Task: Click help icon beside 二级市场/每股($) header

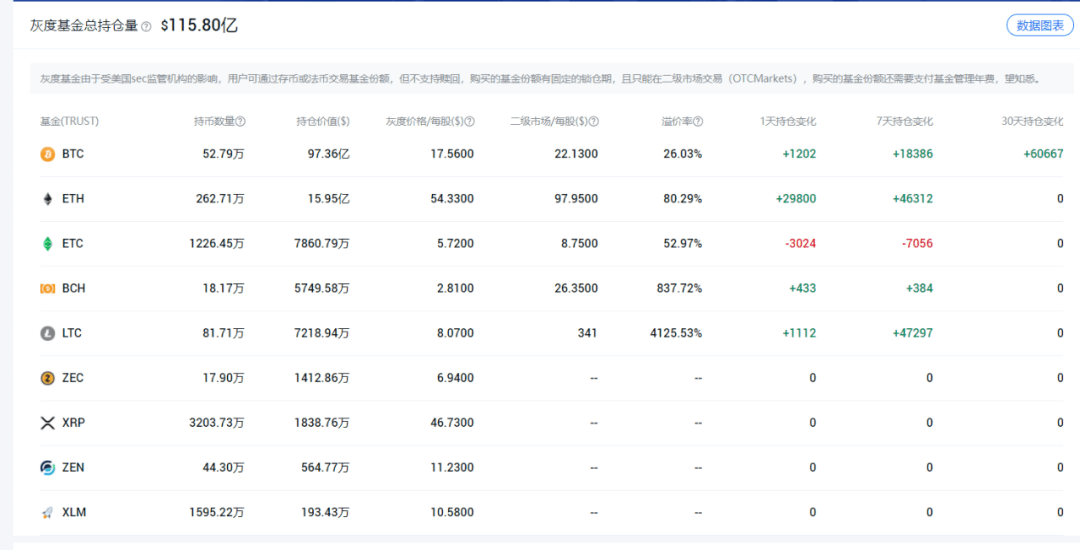Action: coord(594,121)
